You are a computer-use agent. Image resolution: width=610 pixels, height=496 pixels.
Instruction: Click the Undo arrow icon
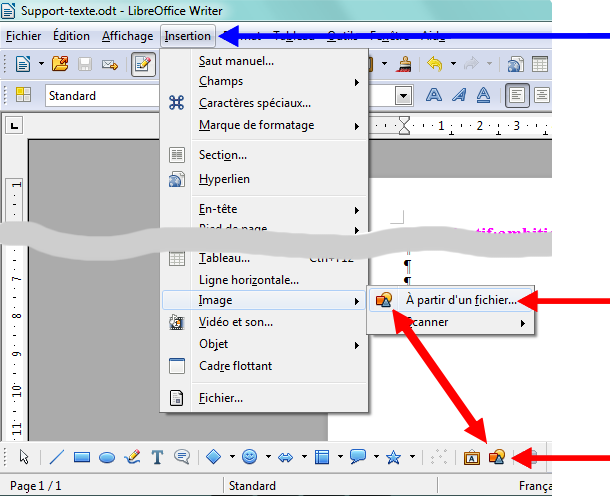[435, 63]
